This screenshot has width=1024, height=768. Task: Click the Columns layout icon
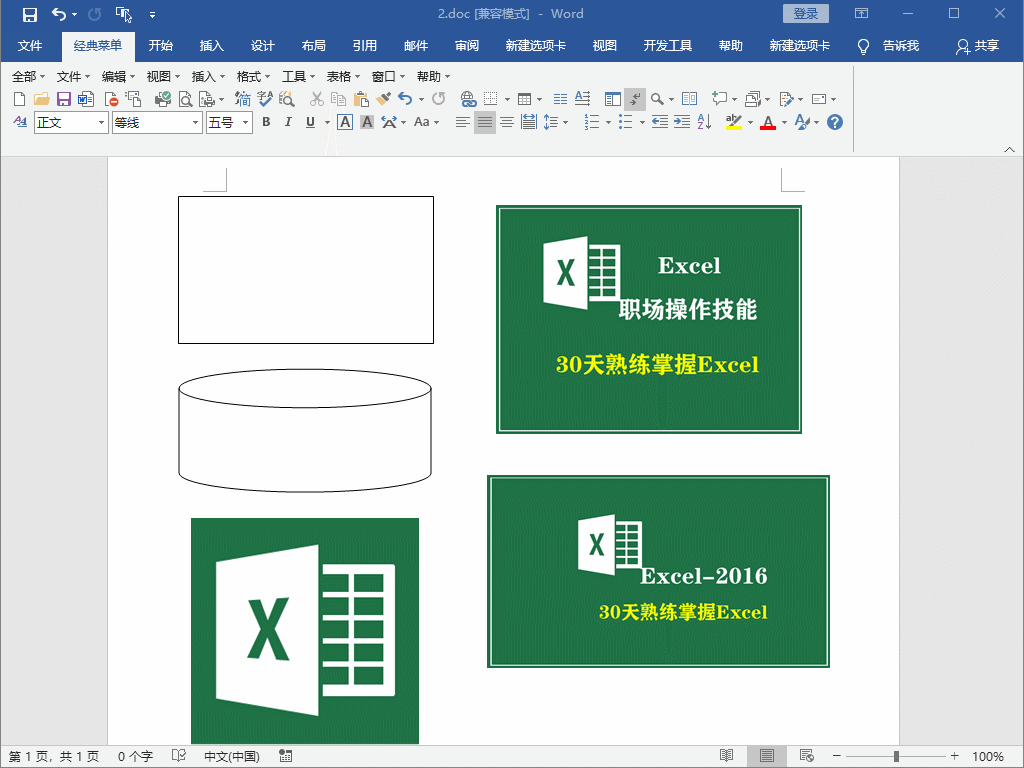[560, 99]
